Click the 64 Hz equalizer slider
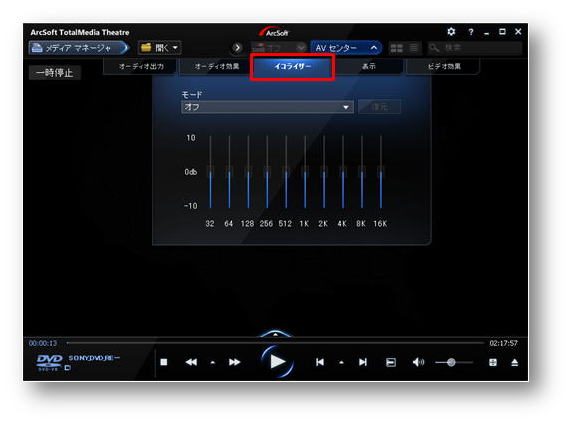Image resolution: width=571 pixels, height=424 pixels. (229, 172)
